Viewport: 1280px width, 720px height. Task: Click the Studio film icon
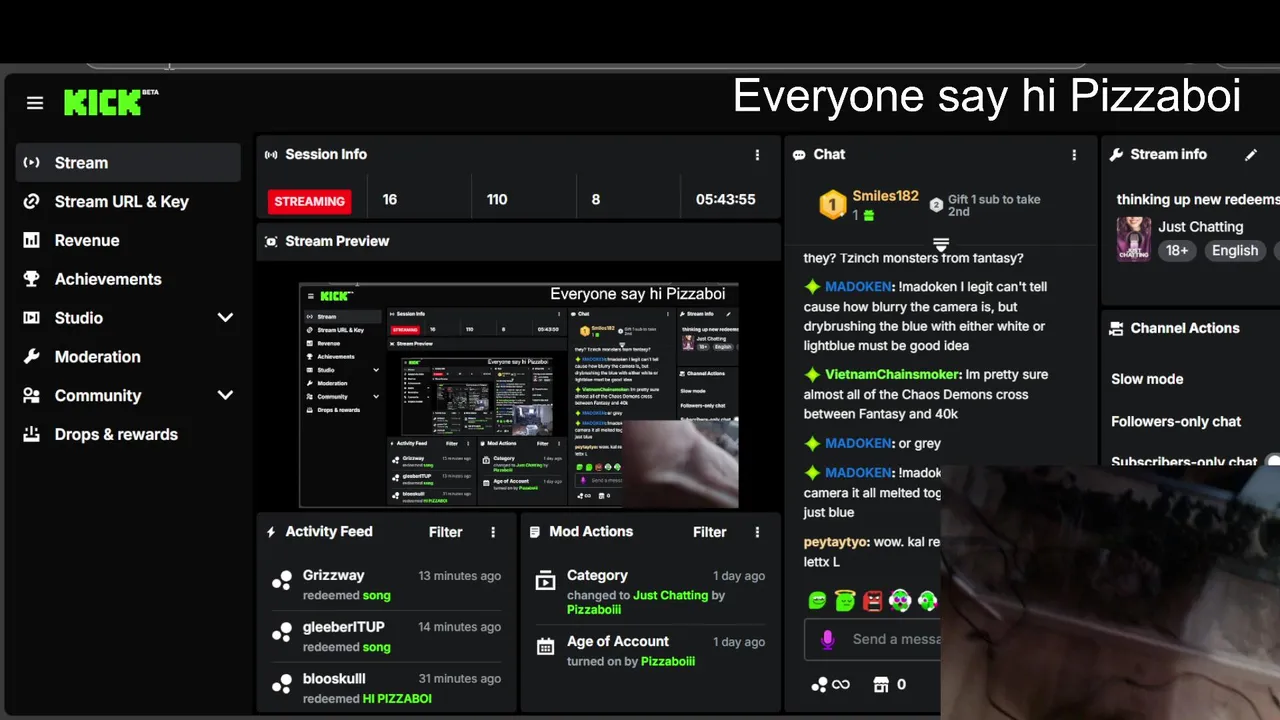(32, 318)
